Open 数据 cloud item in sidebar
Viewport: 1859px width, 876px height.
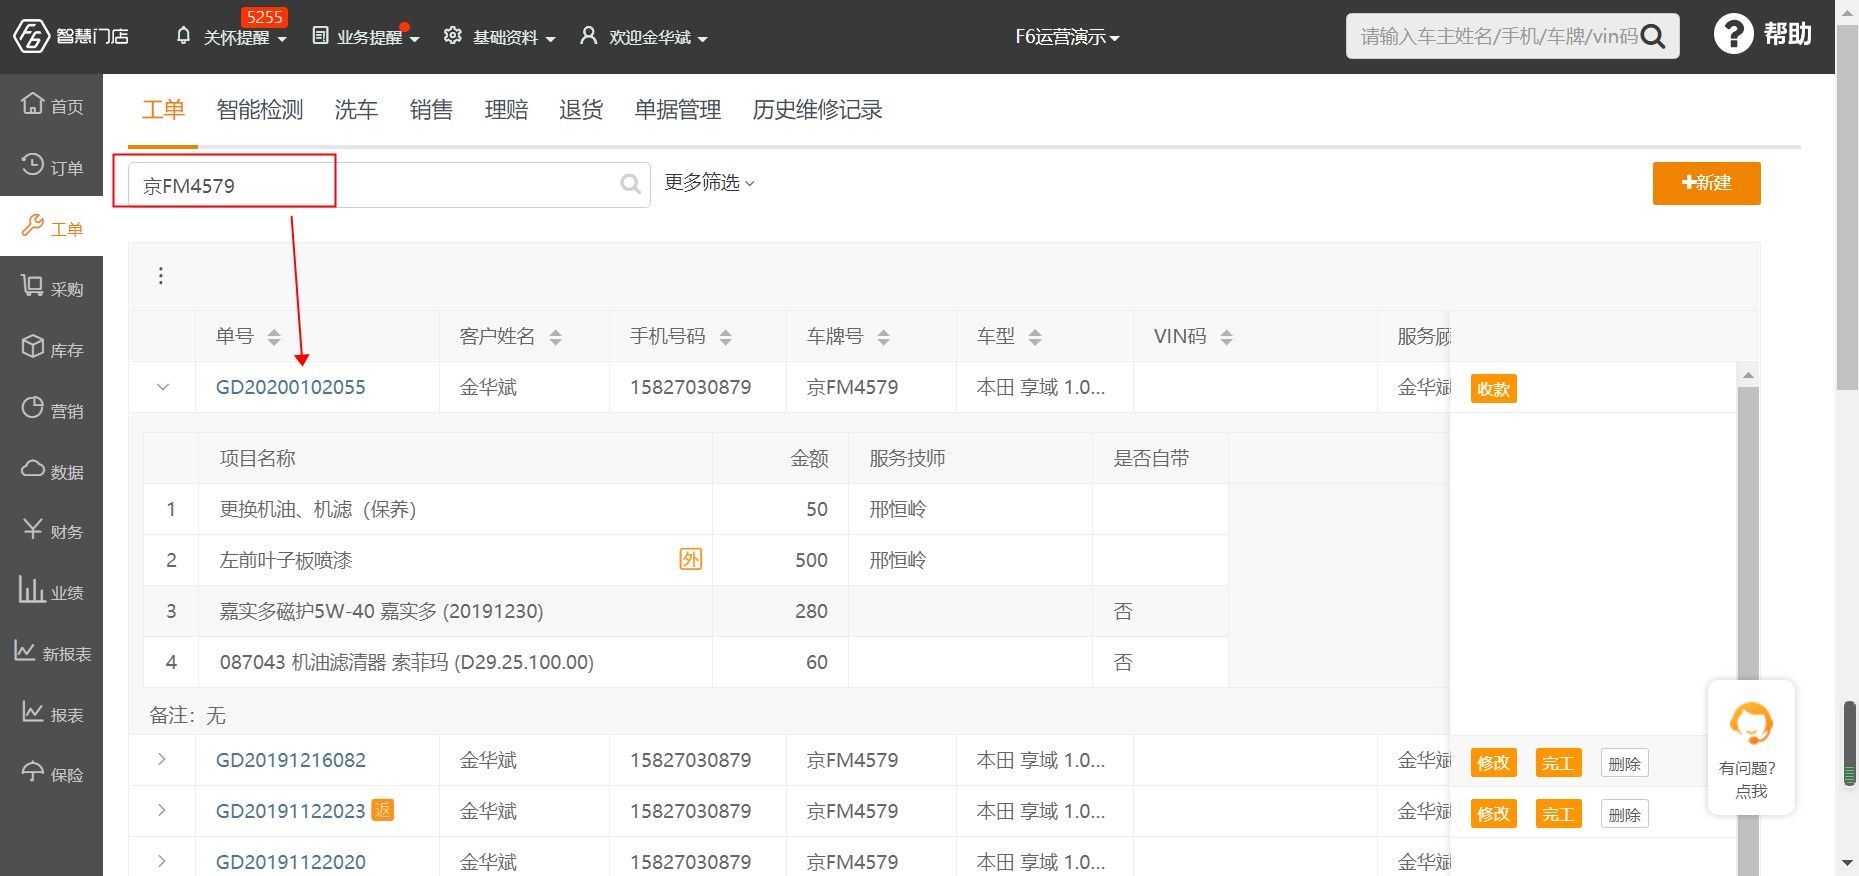[x=52, y=470]
